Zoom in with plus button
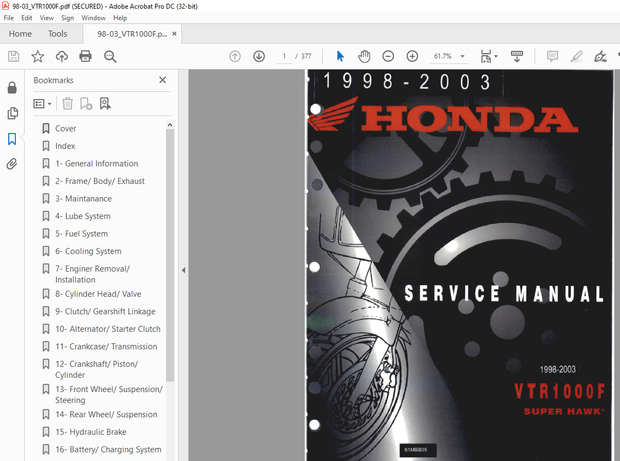This screenshot has height=461, width=620. tap(412, 57)
